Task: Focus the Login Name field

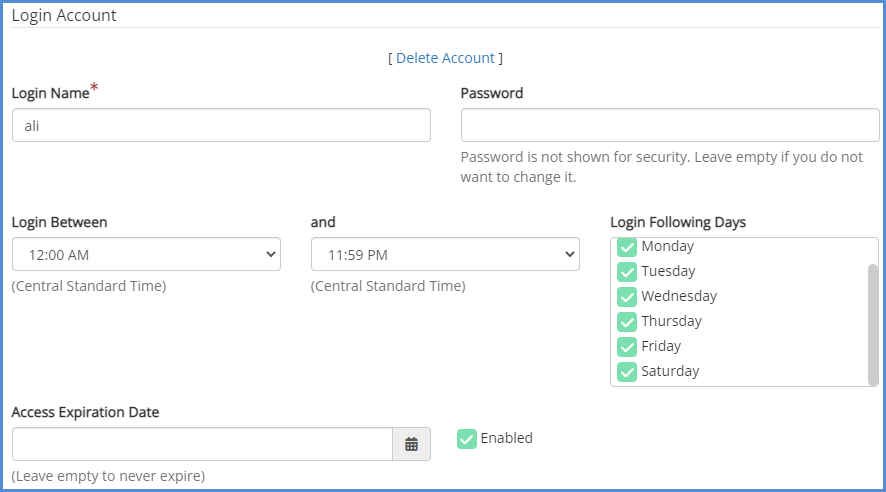Action: (x=221, y=125)
